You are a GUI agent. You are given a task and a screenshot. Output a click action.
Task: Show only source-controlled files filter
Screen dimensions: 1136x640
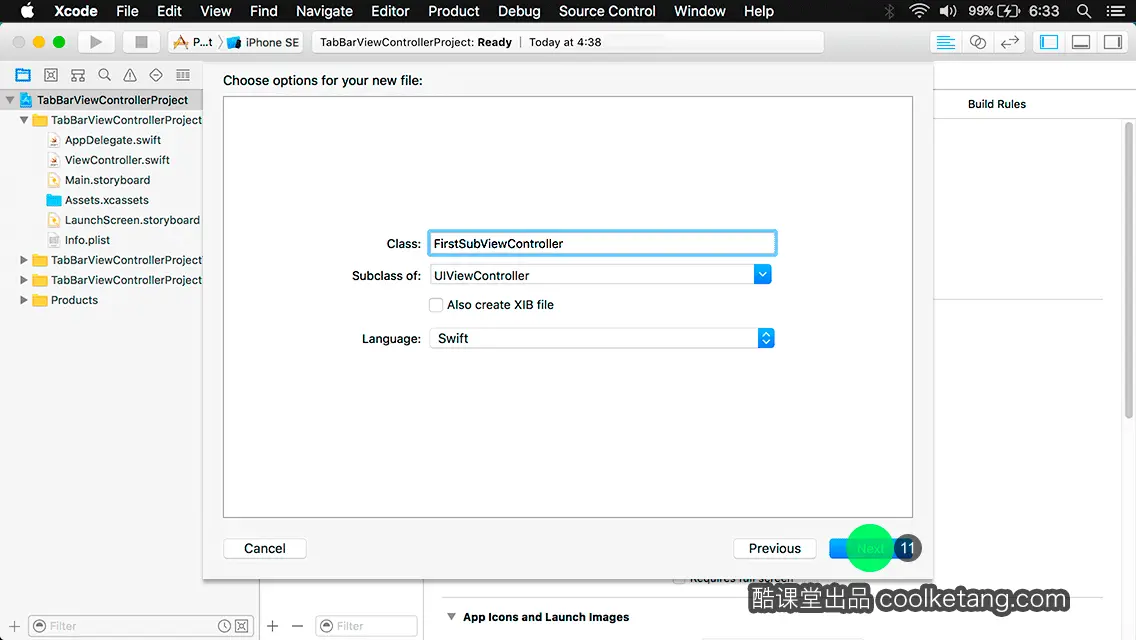242,626
